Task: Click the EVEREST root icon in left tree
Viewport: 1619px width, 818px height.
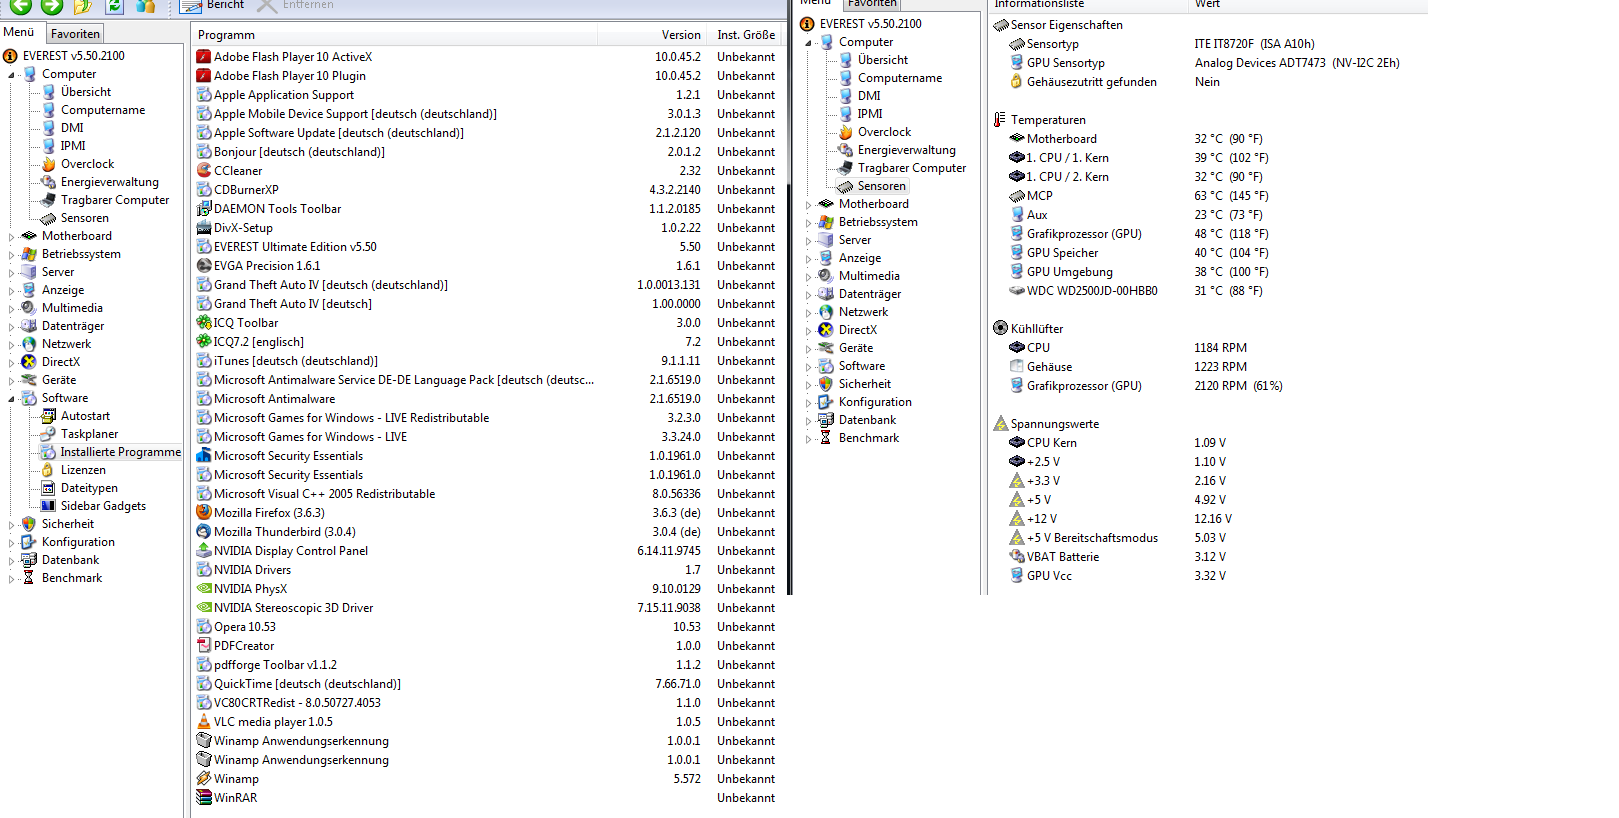Action: [10, 56]
